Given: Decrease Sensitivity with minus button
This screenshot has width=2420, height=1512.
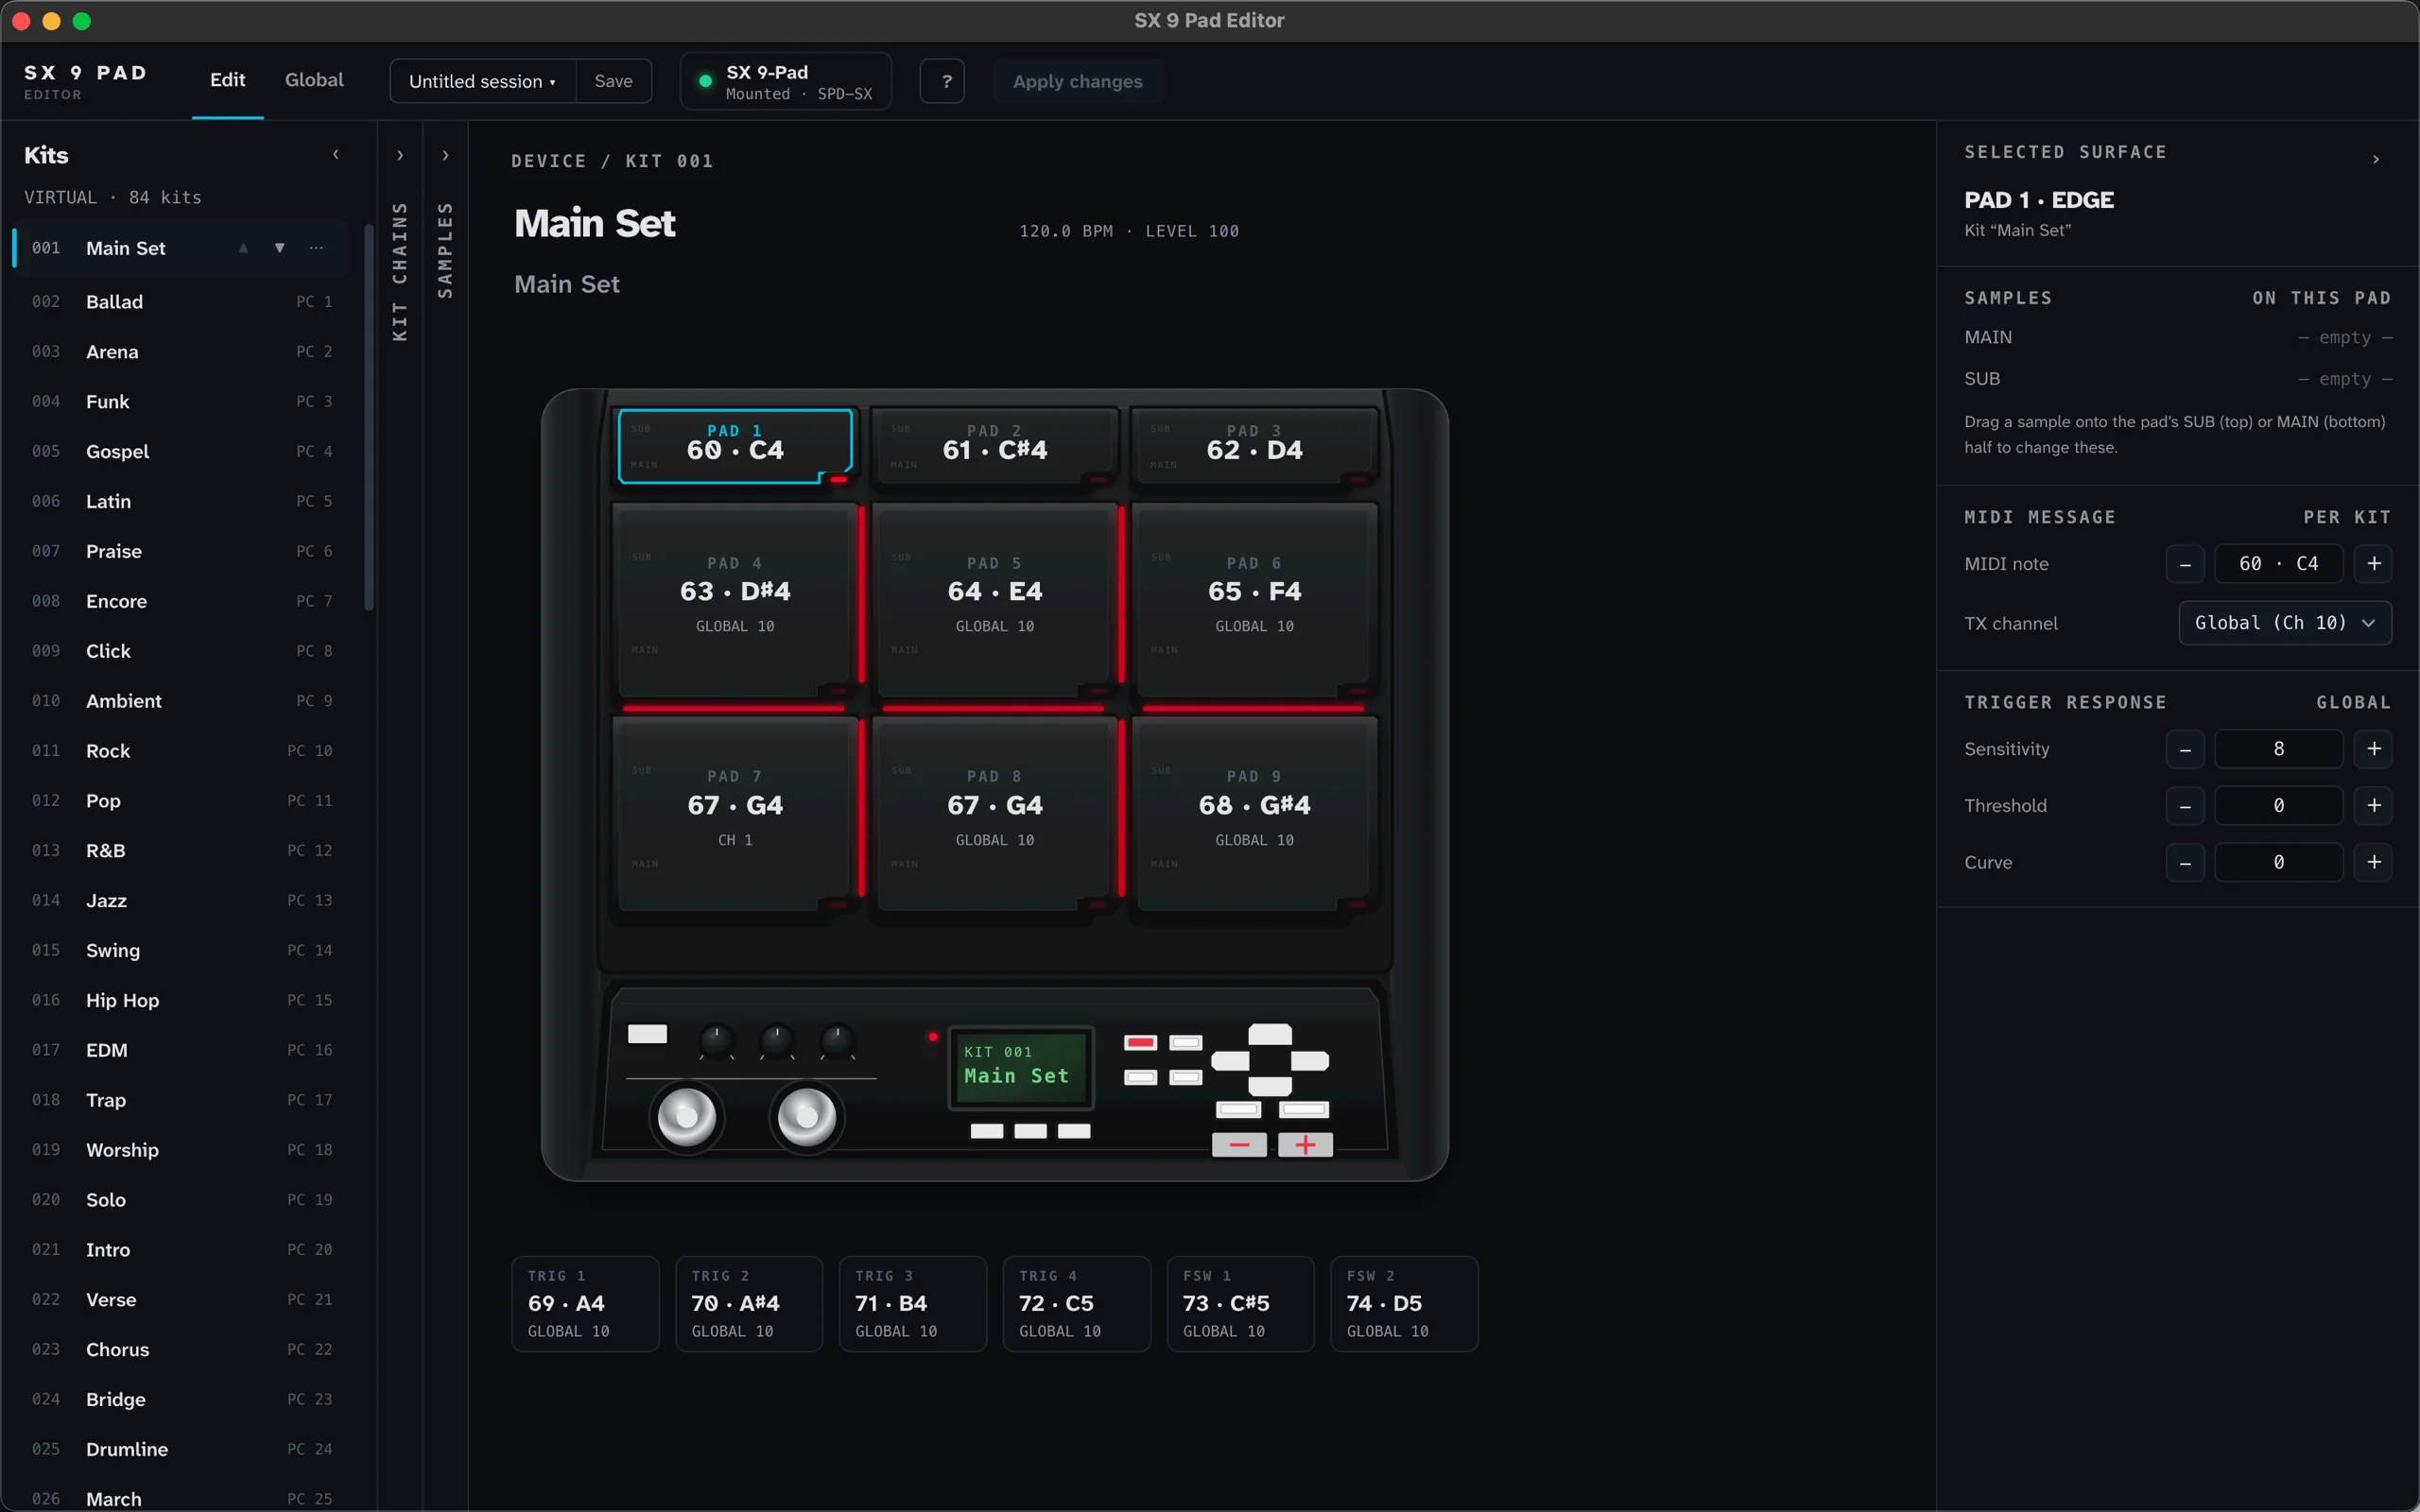Looking at the screenshot, I should coord(2185,749).
